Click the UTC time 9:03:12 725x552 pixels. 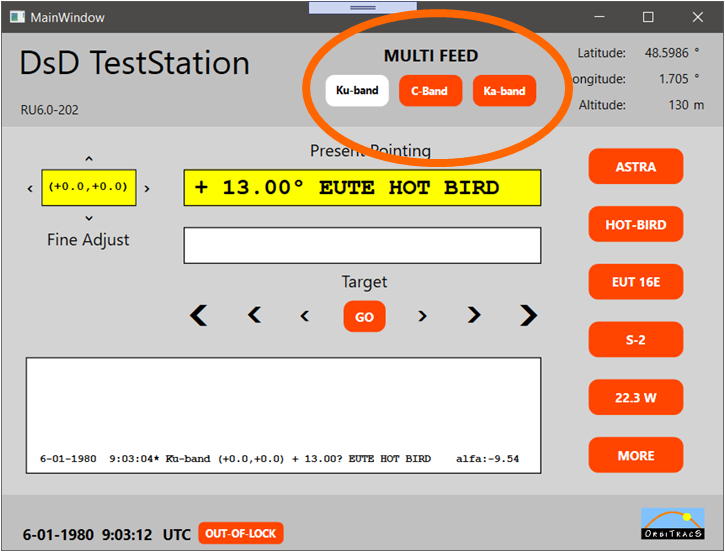(127, 535)
